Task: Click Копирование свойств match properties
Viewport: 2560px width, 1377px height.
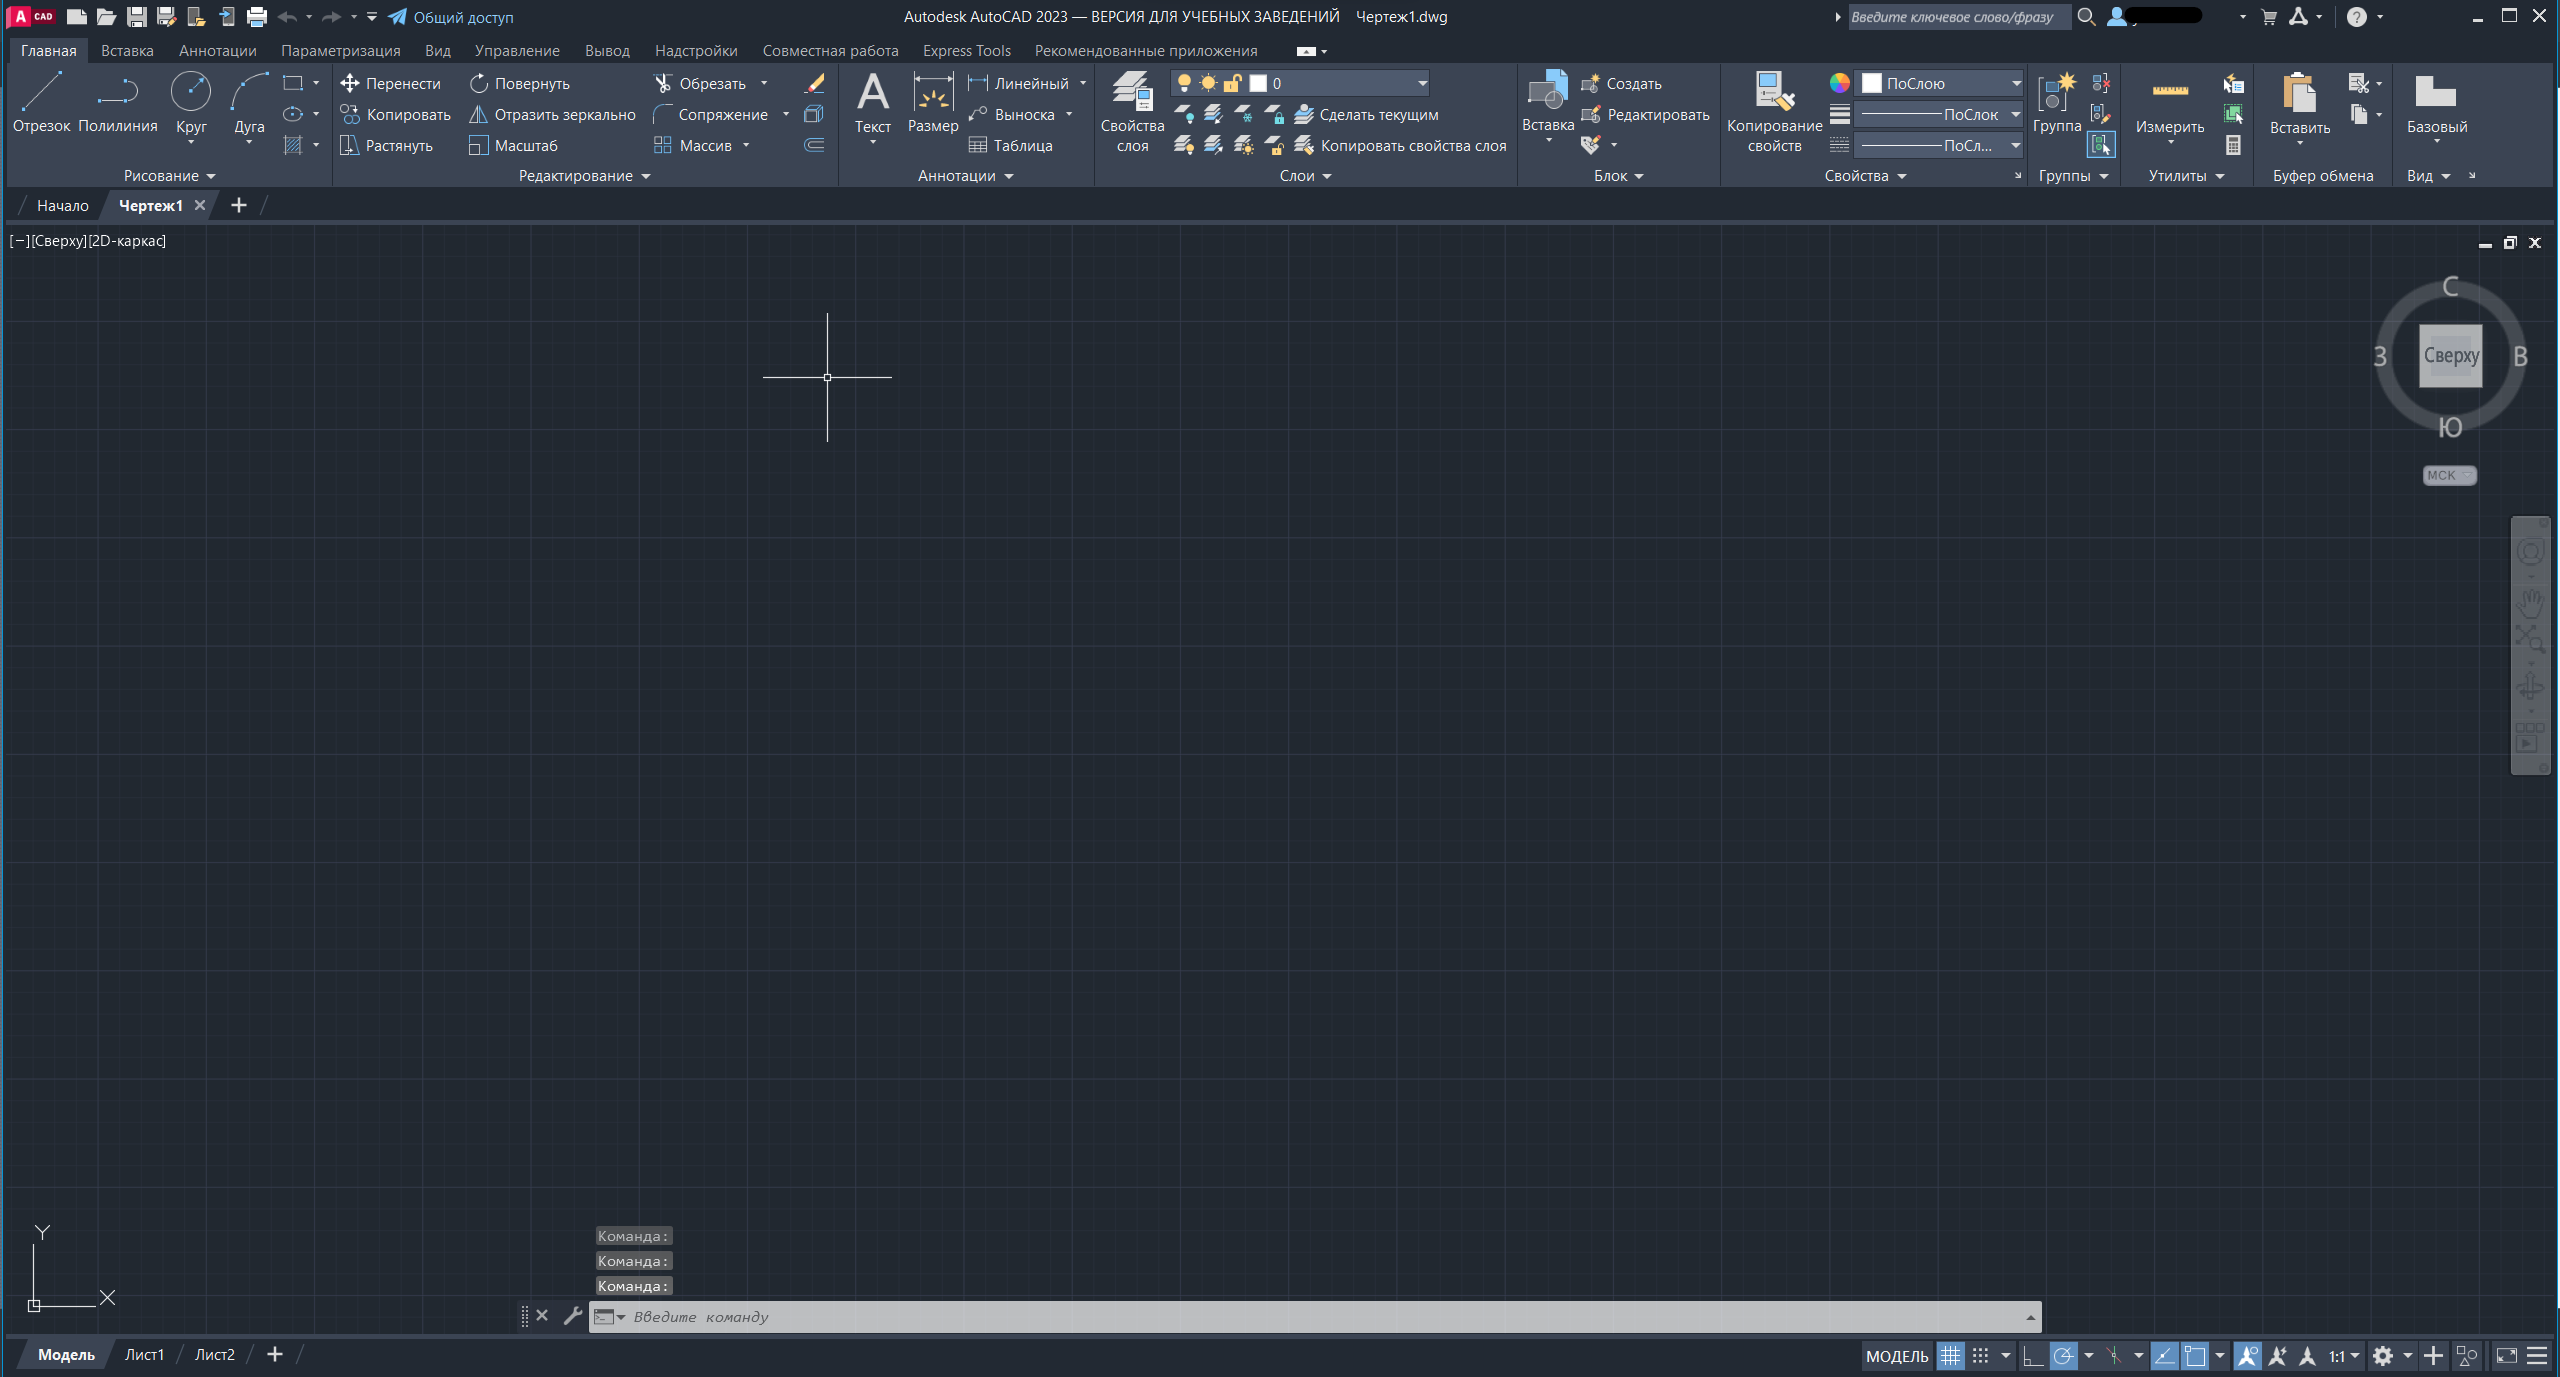Action: click(1774, 111)
